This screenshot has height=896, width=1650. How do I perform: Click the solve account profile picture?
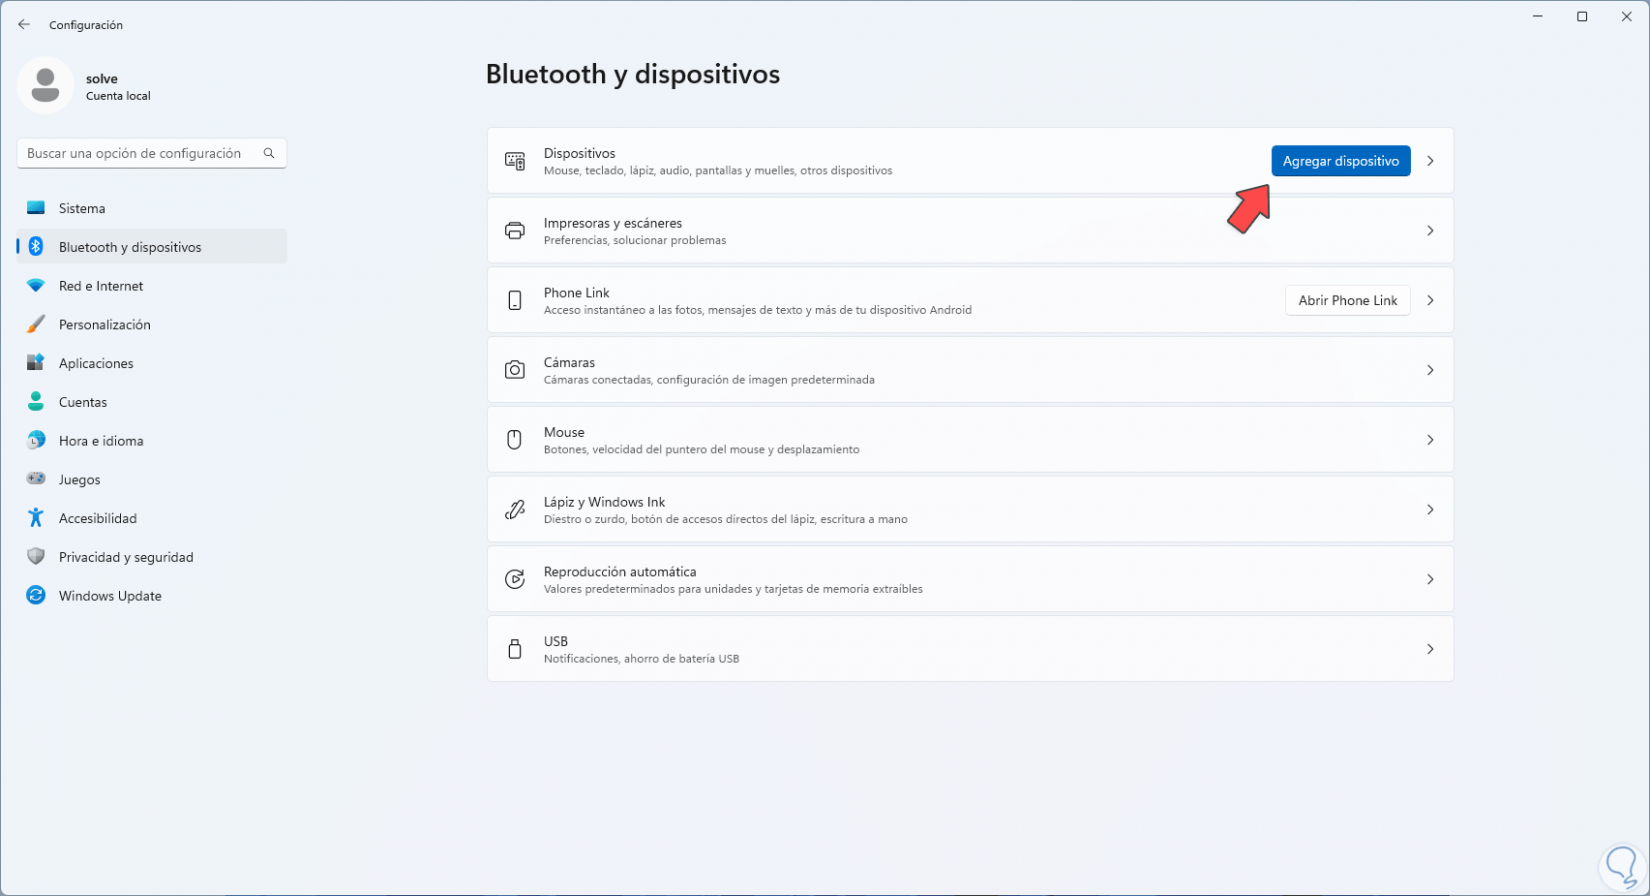[x=45, y=85]
